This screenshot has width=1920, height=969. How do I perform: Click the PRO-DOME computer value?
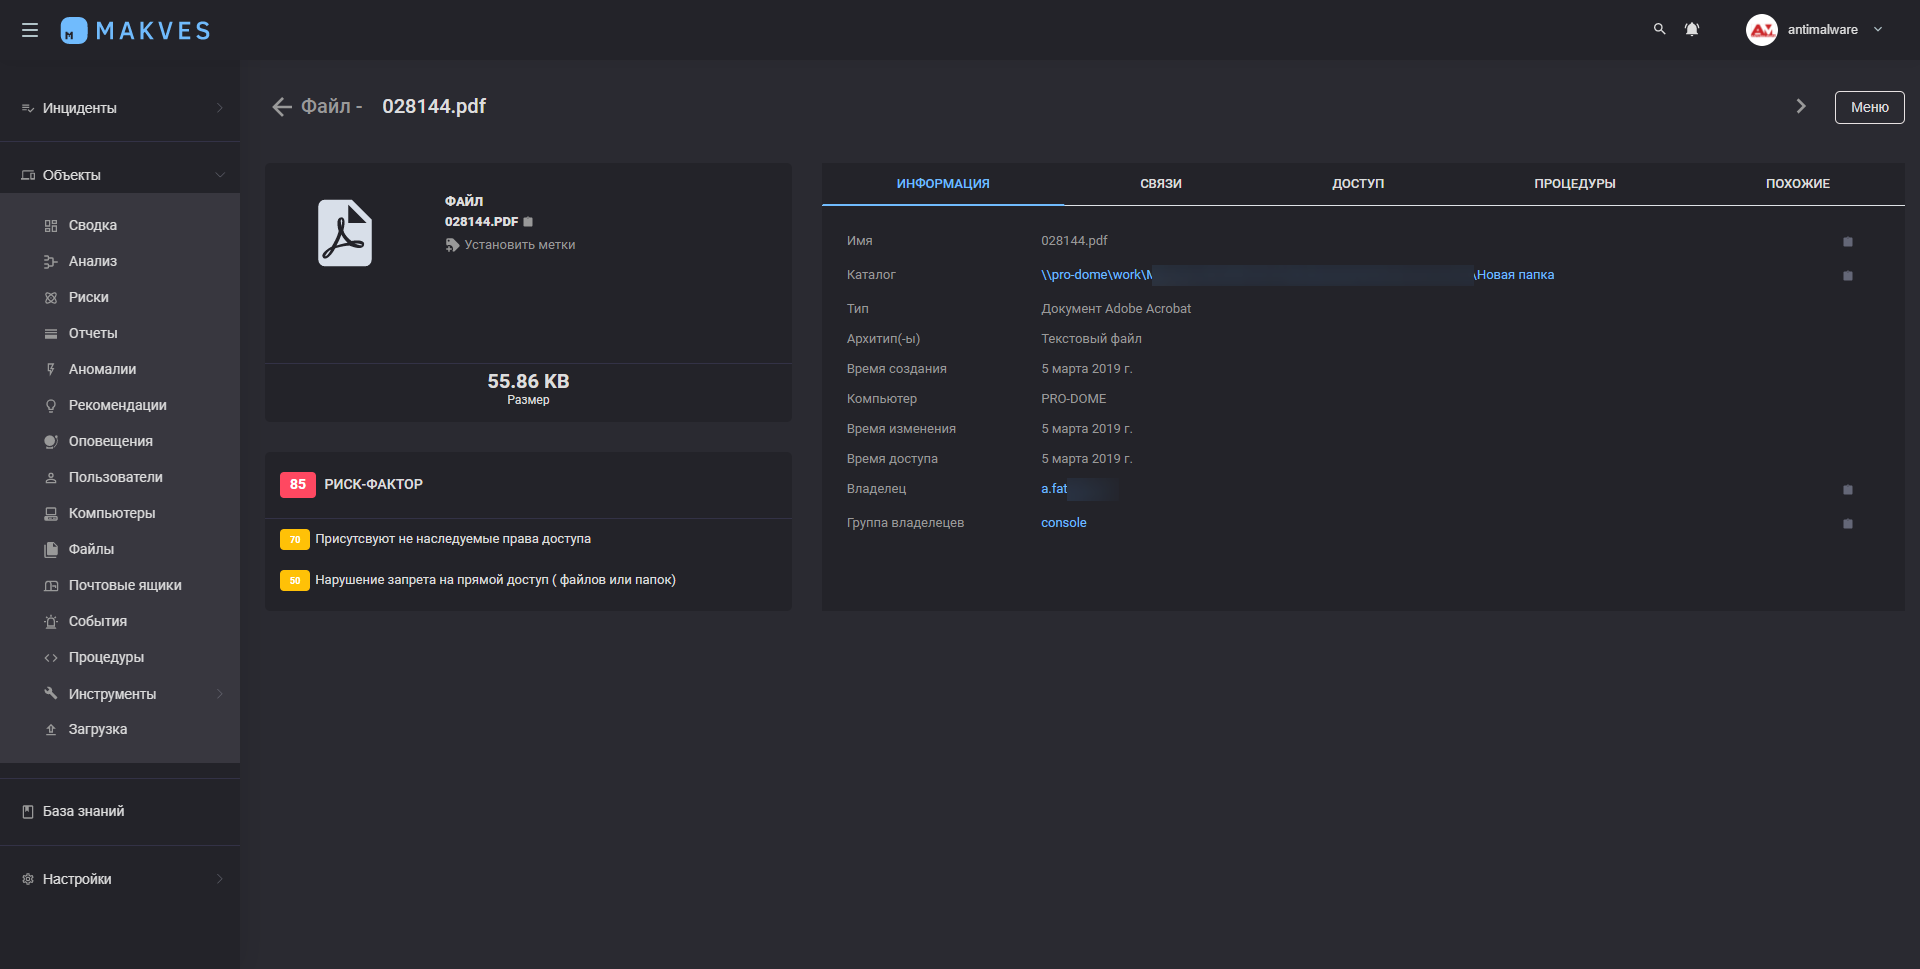click(x=1074, y=399)
